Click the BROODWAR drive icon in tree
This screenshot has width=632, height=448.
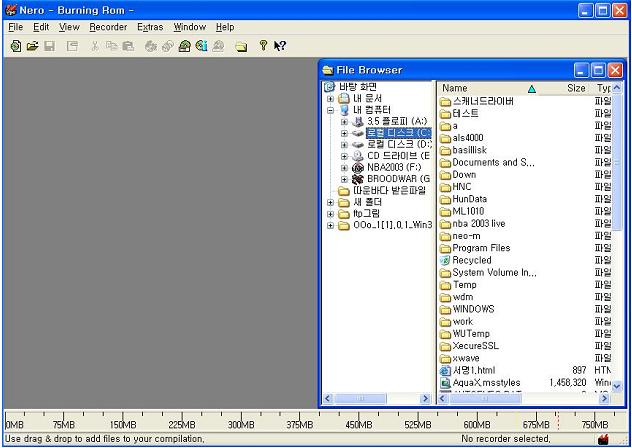(358, 179)
